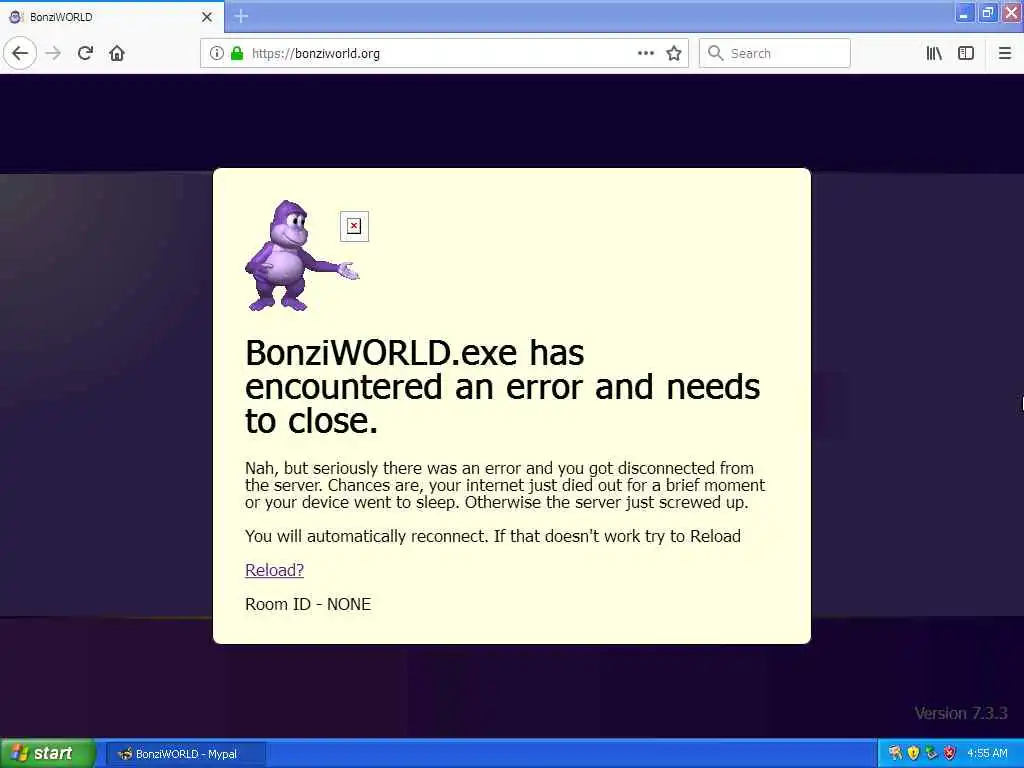Click into the Search field
Viewport: 1024px width, 768px height.
coord(775,53)
